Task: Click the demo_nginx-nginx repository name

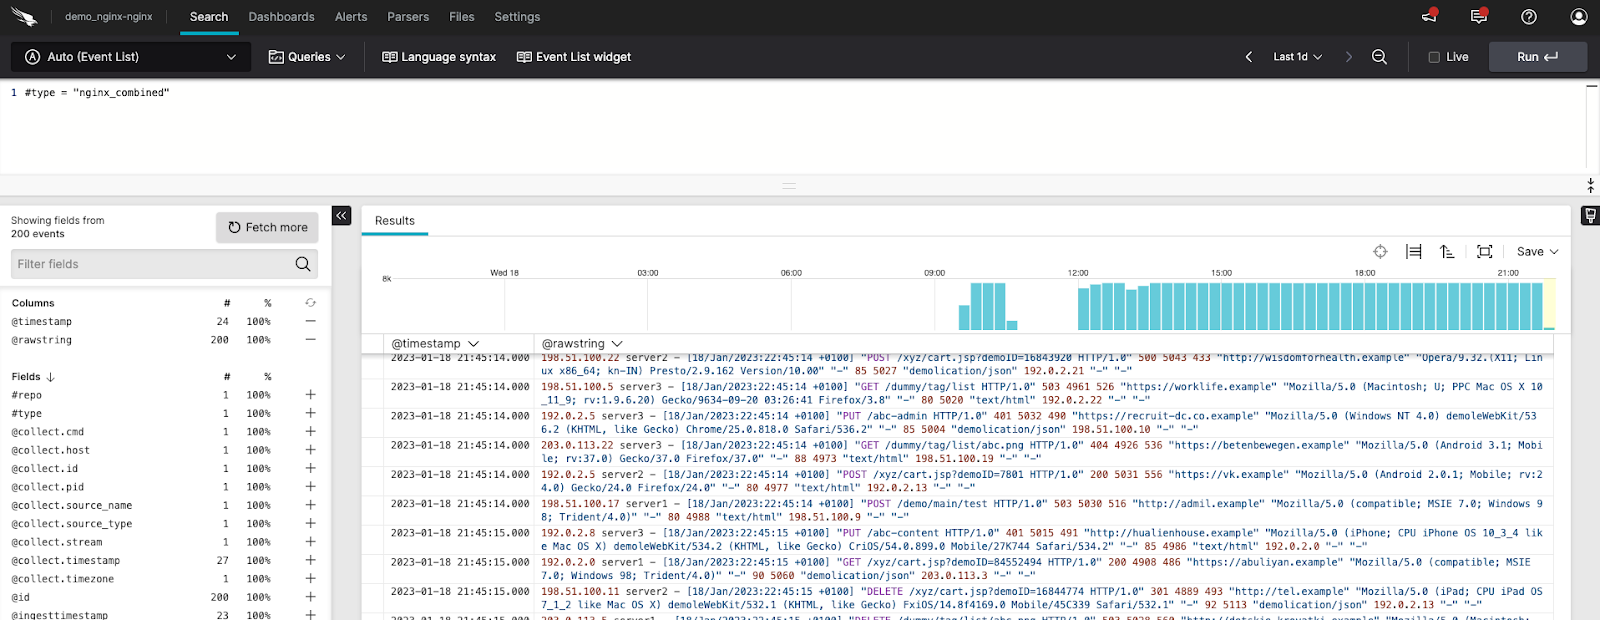Action: point(109,17)
